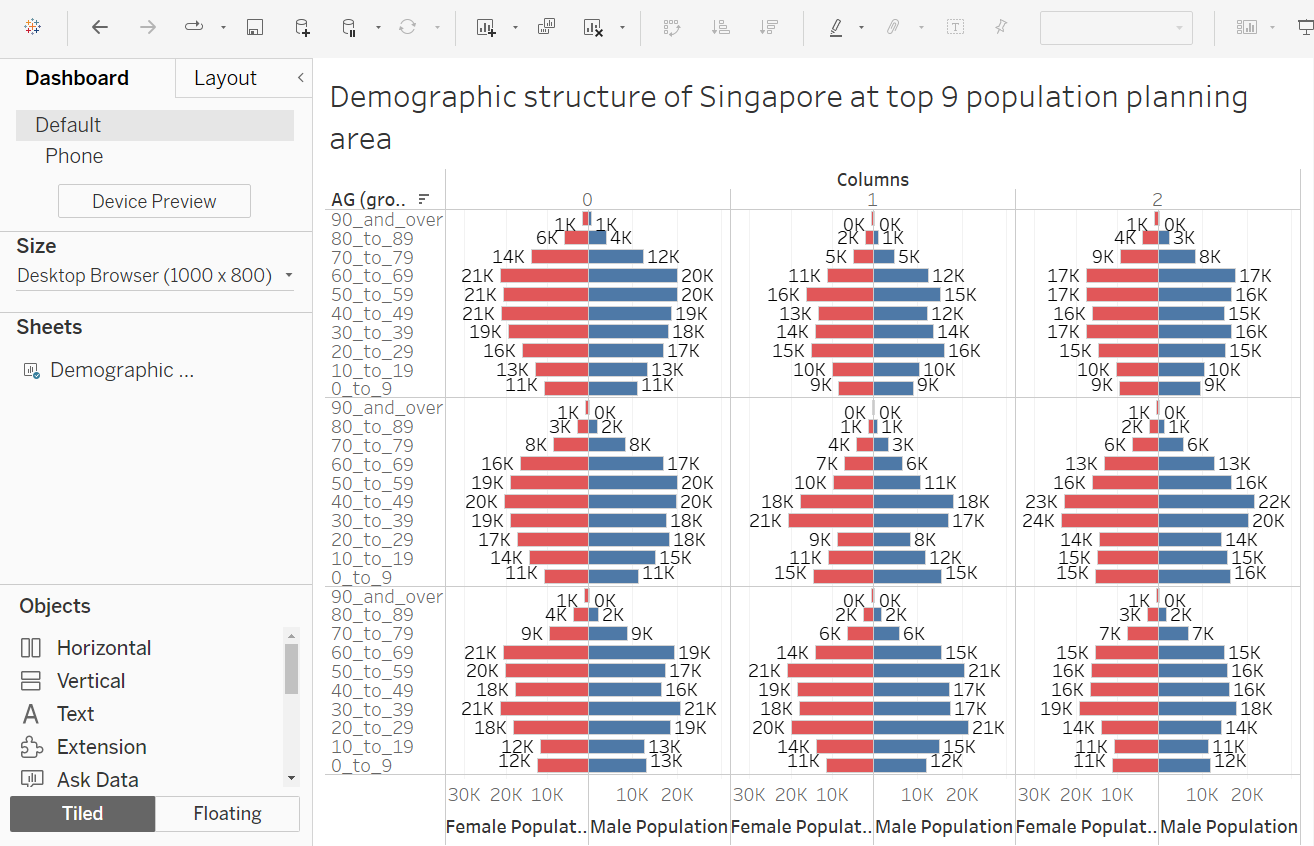Open the New Worksheet dropdown arrow

pyautogui.click(x=515, y=27)
